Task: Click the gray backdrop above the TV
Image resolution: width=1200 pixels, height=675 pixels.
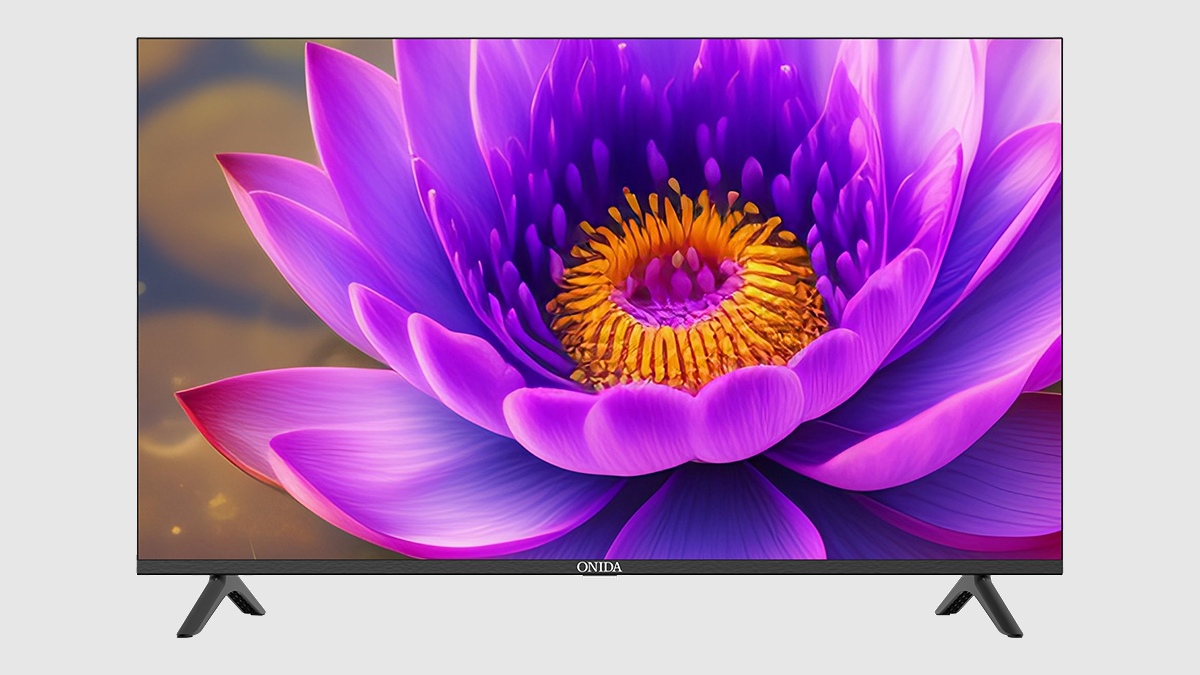Action: coord(600,18)
